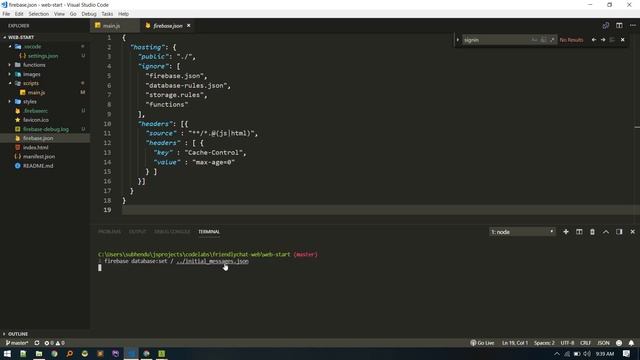Toggle match whole word in find box
Viewport: 640px width, 360px height.
[543, 40]
